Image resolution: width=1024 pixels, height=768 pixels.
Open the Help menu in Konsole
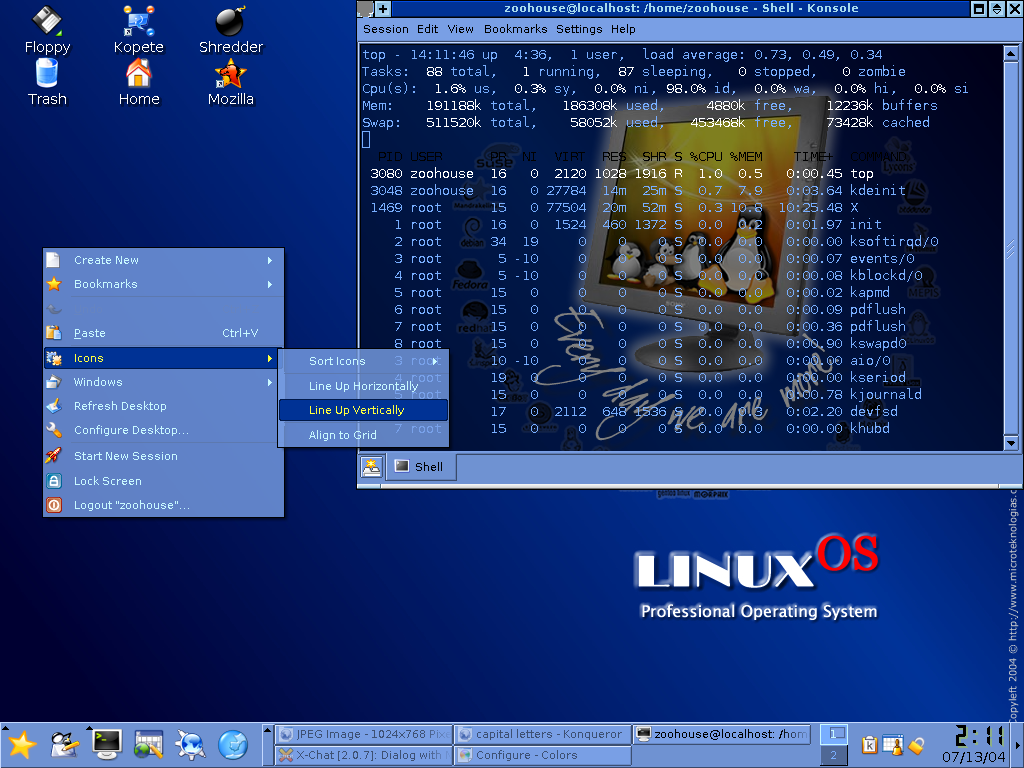(623, 29)
